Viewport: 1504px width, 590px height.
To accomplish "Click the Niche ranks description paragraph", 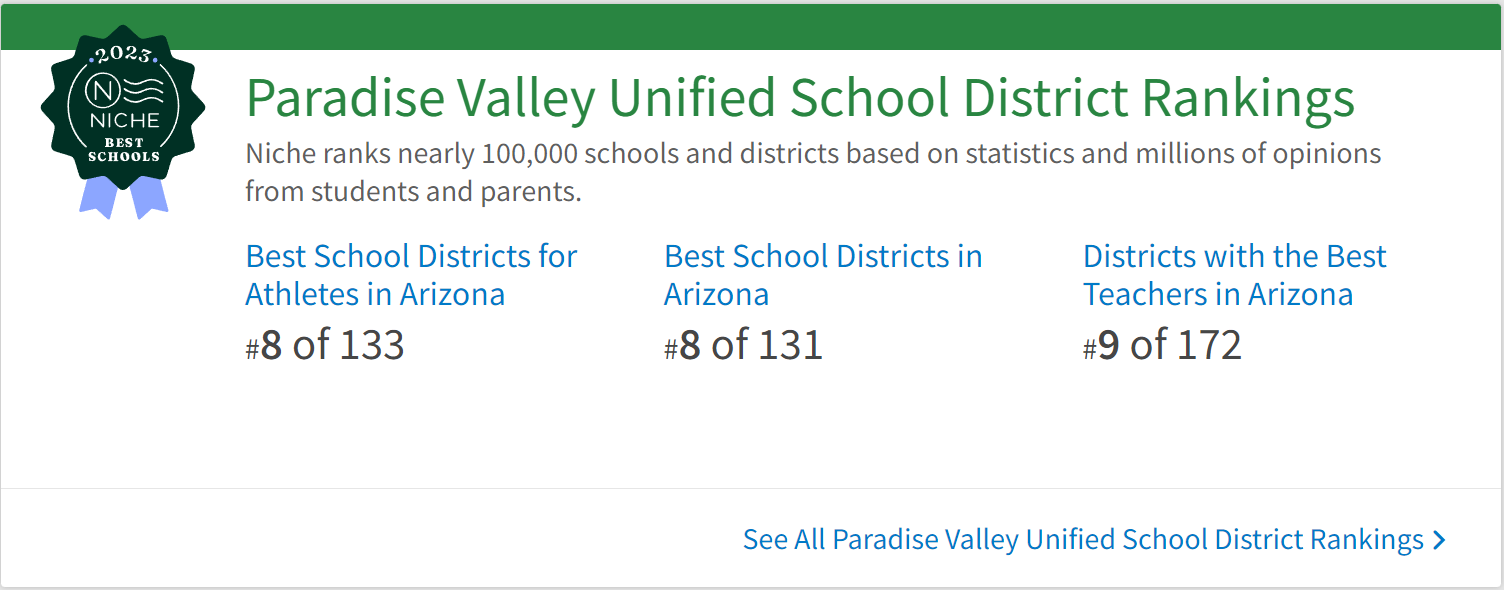I will (x=812, y=172).
